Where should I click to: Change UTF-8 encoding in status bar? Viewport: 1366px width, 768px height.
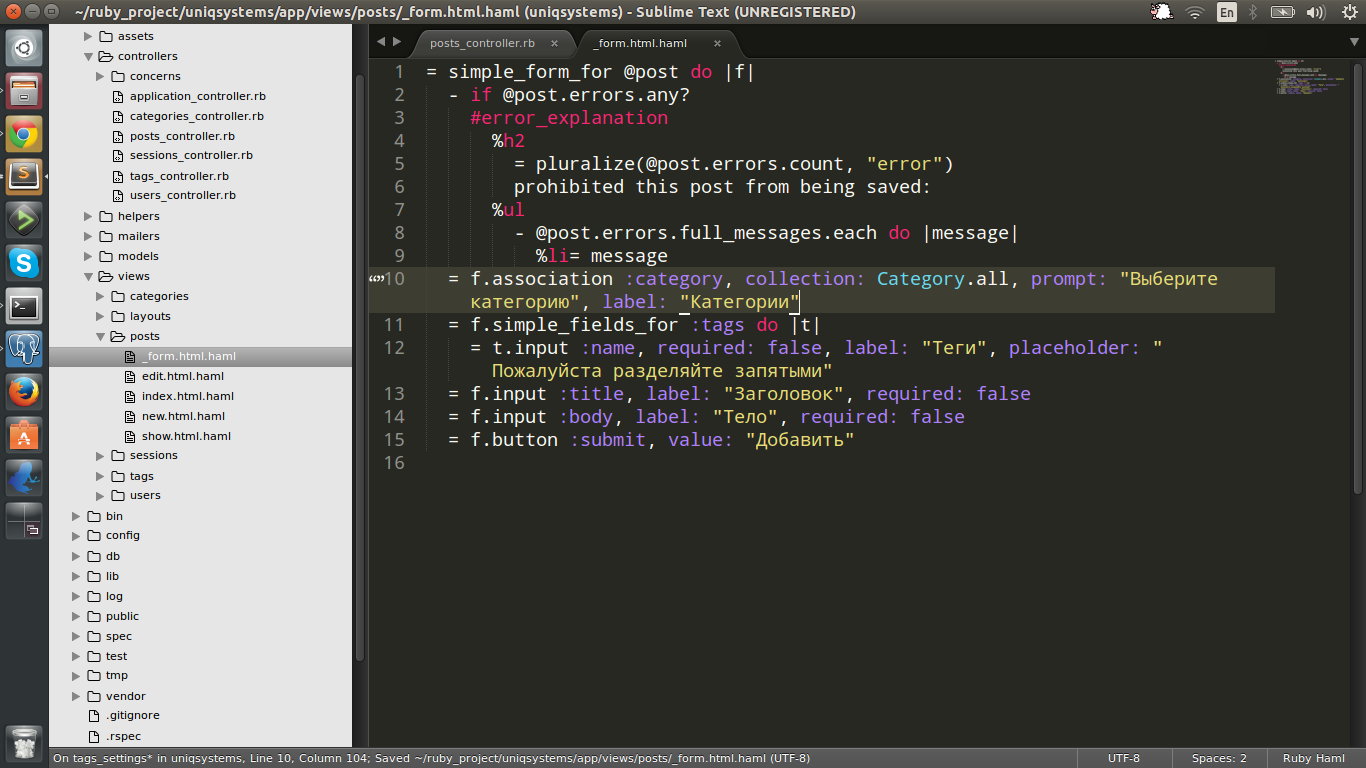coord(1123,758)
